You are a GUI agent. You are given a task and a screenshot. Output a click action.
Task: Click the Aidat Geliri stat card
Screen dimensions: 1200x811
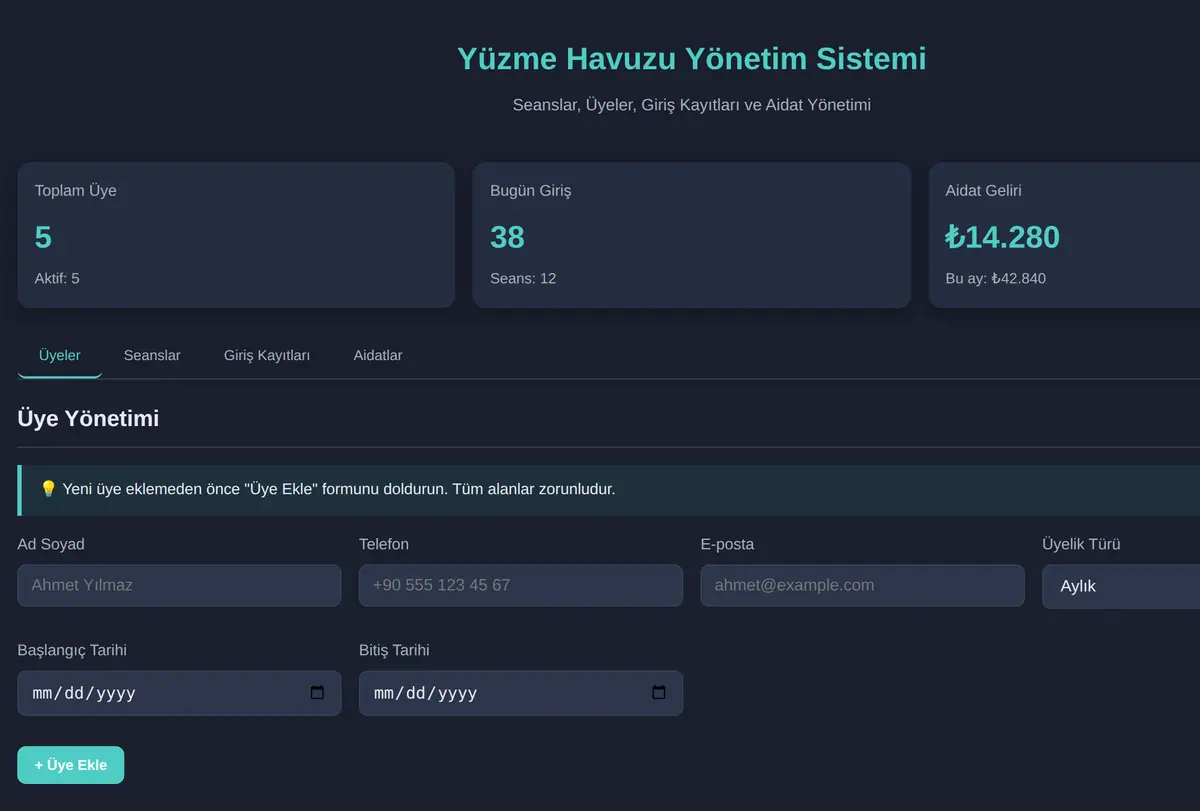coord(1064,235)
